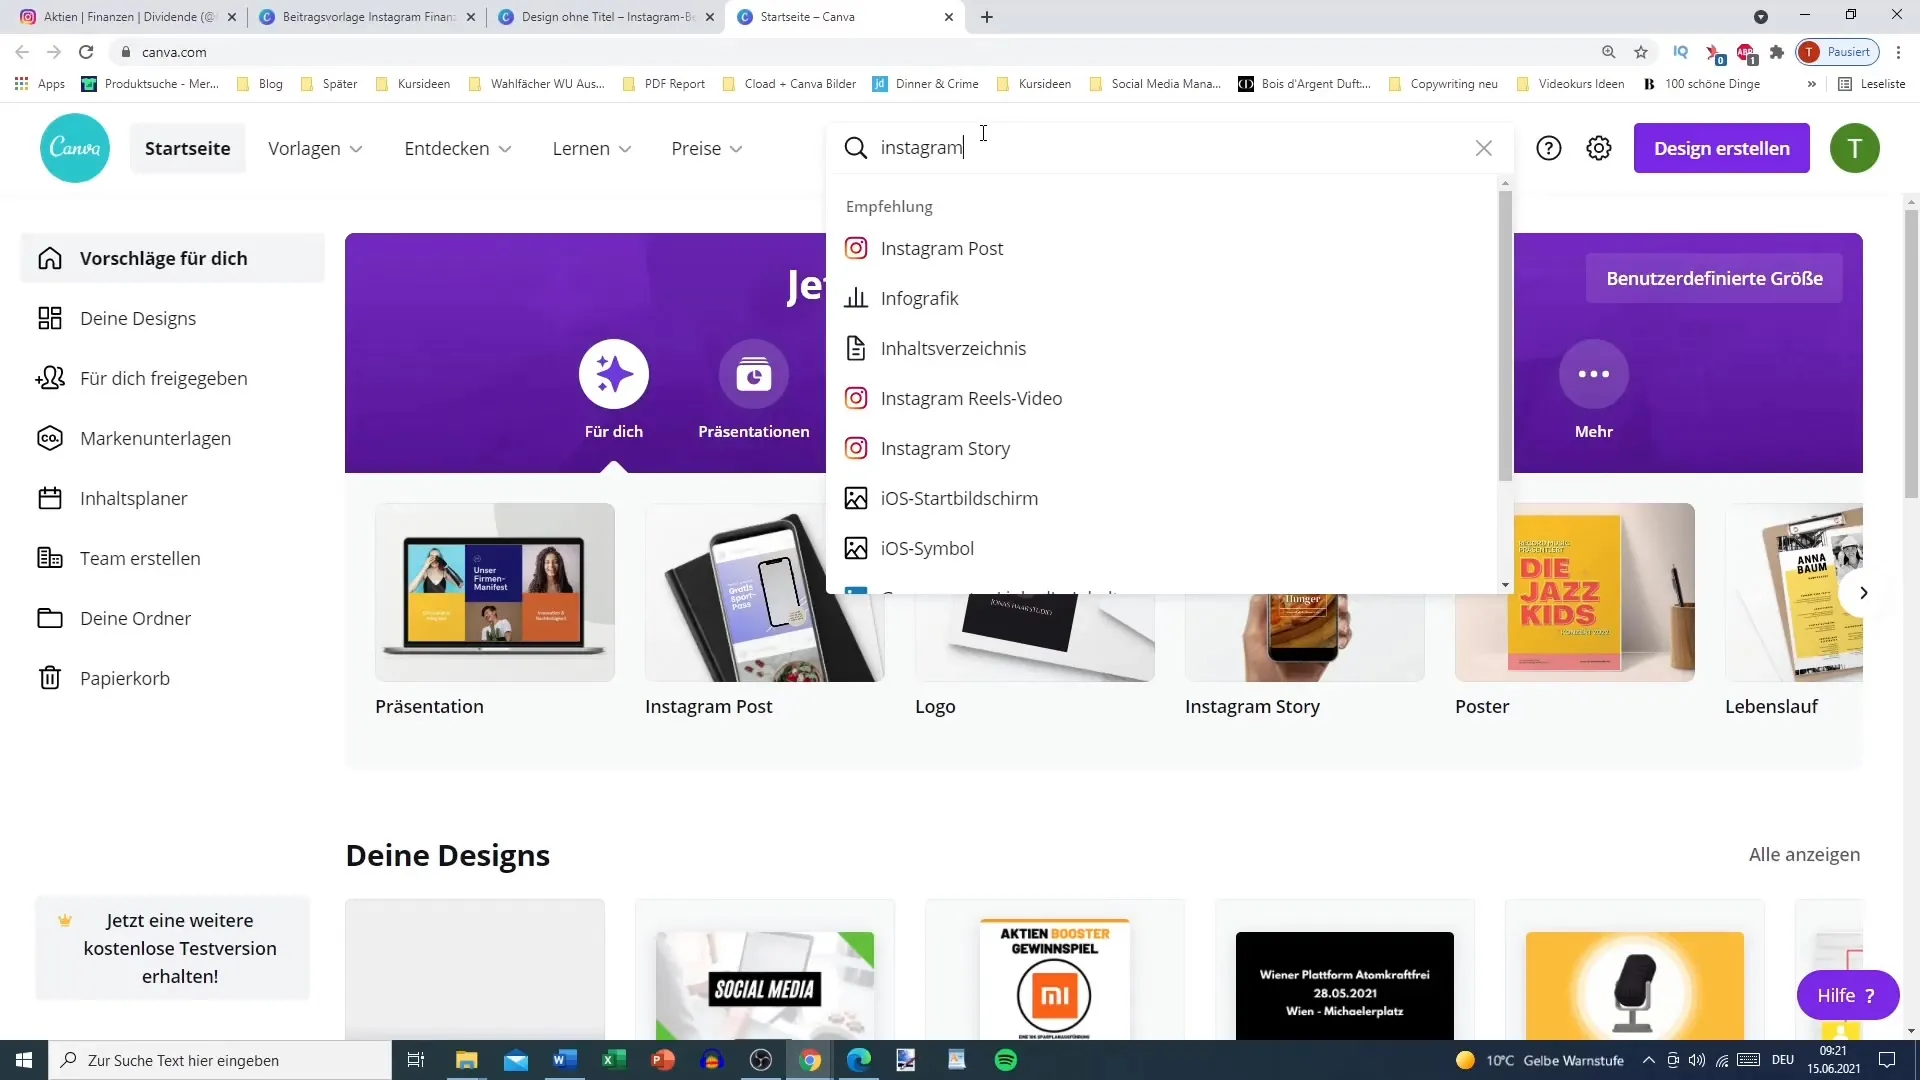This screenshot has width=1920, height=1080.
Task: Bookmark this page star icon
Action: pyautogui.click(x=1641, y=52)
